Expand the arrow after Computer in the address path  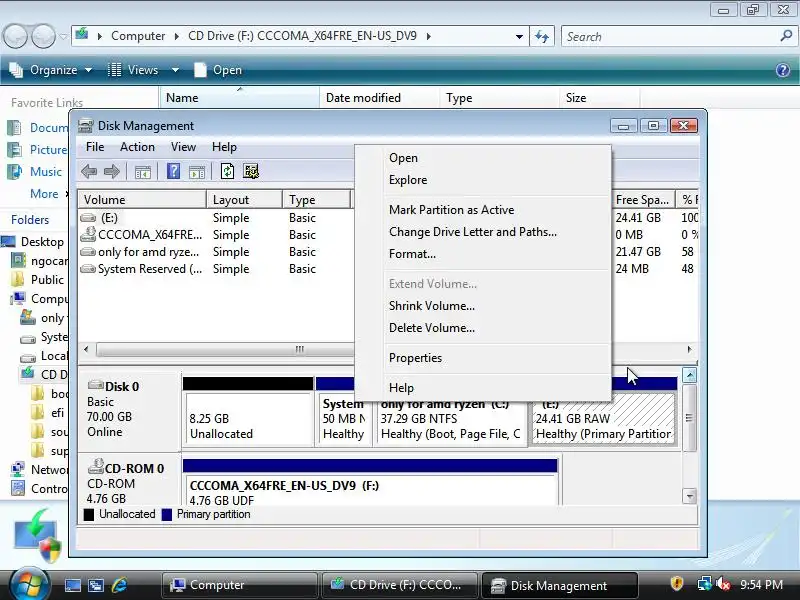177,36
